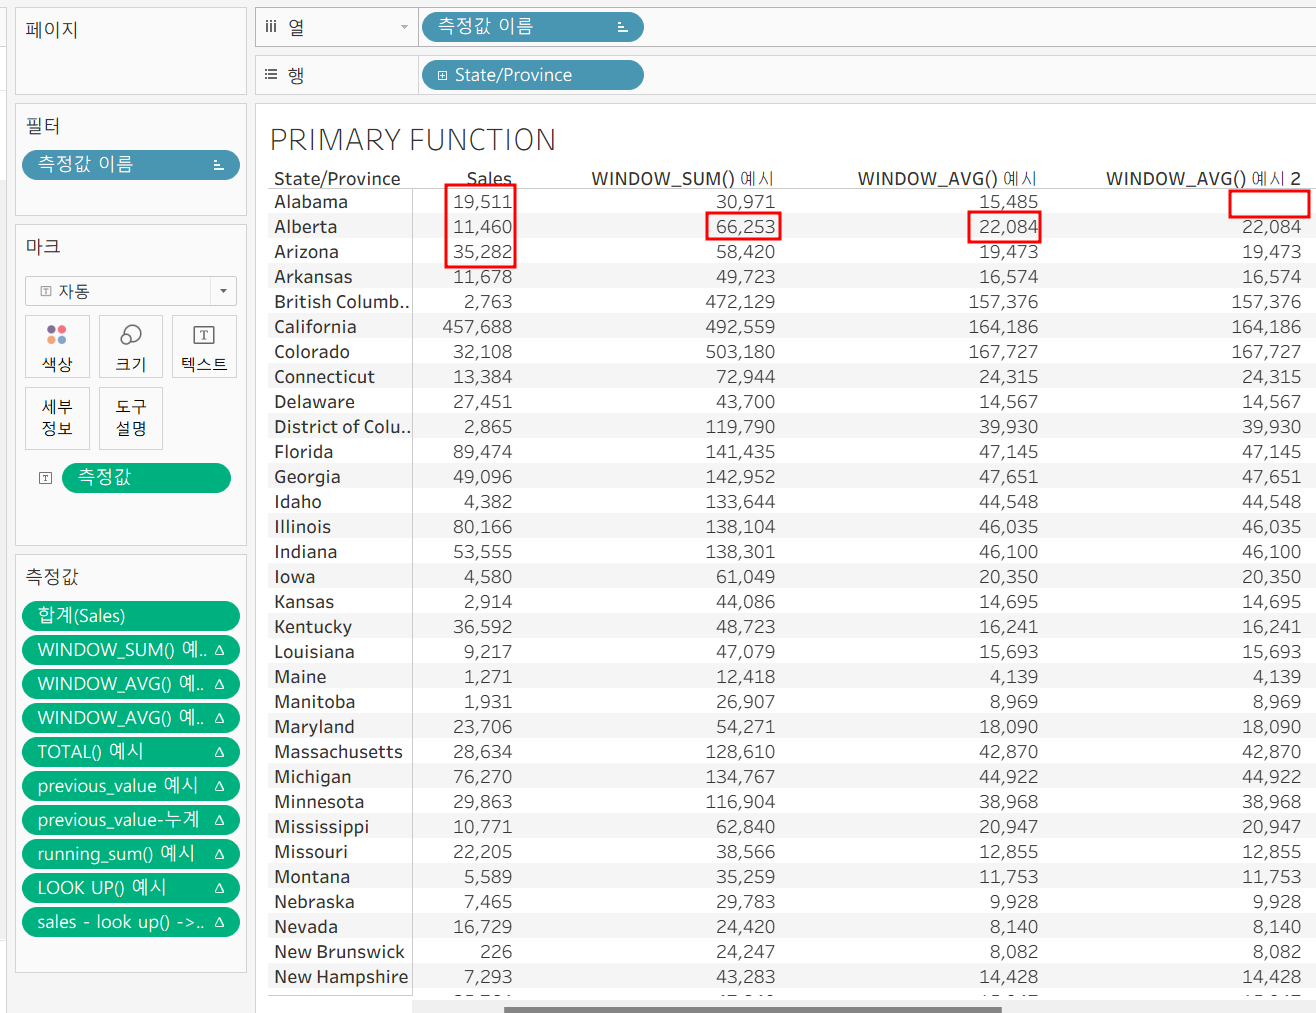The height and width of the screenshot is (1013, 1316).
Task: Select the New Hampshire row label
Action: [x=341, y=977]
